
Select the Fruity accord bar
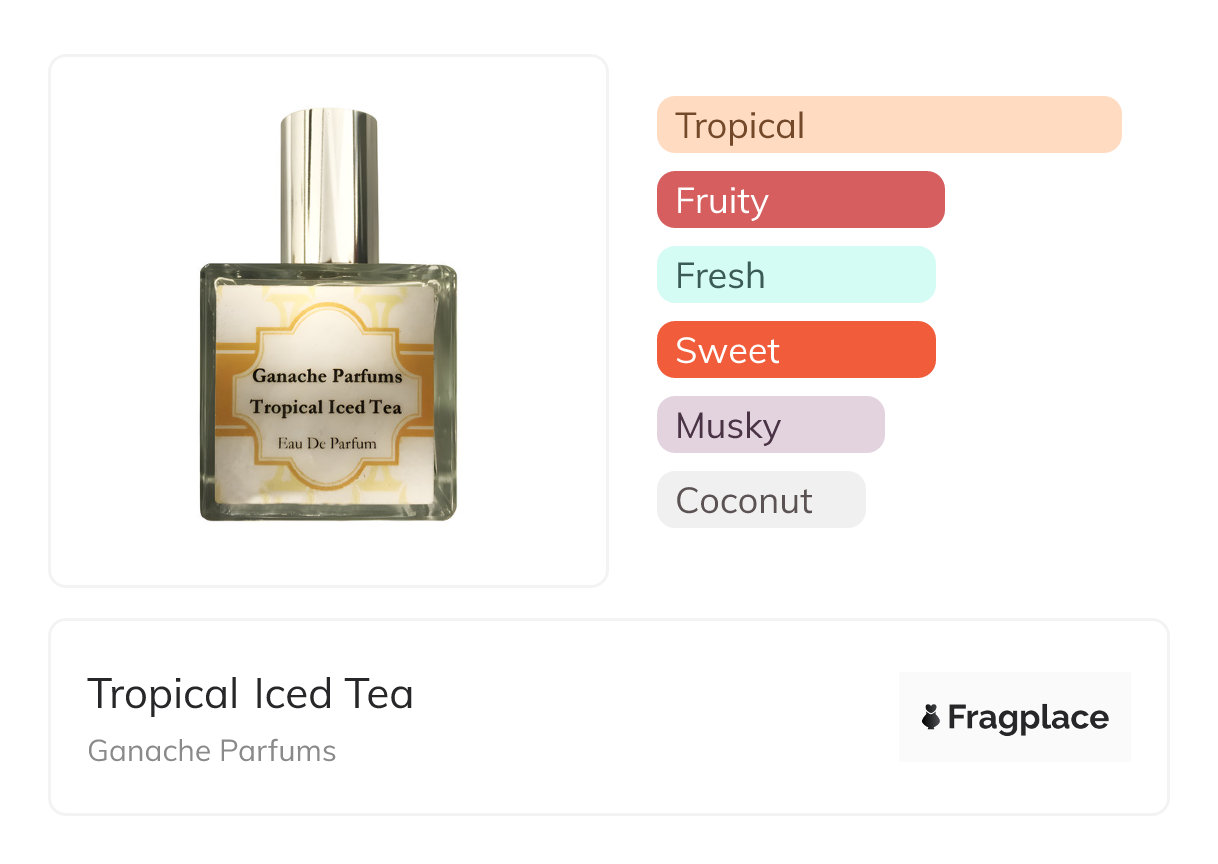click(x=801, y=200)
